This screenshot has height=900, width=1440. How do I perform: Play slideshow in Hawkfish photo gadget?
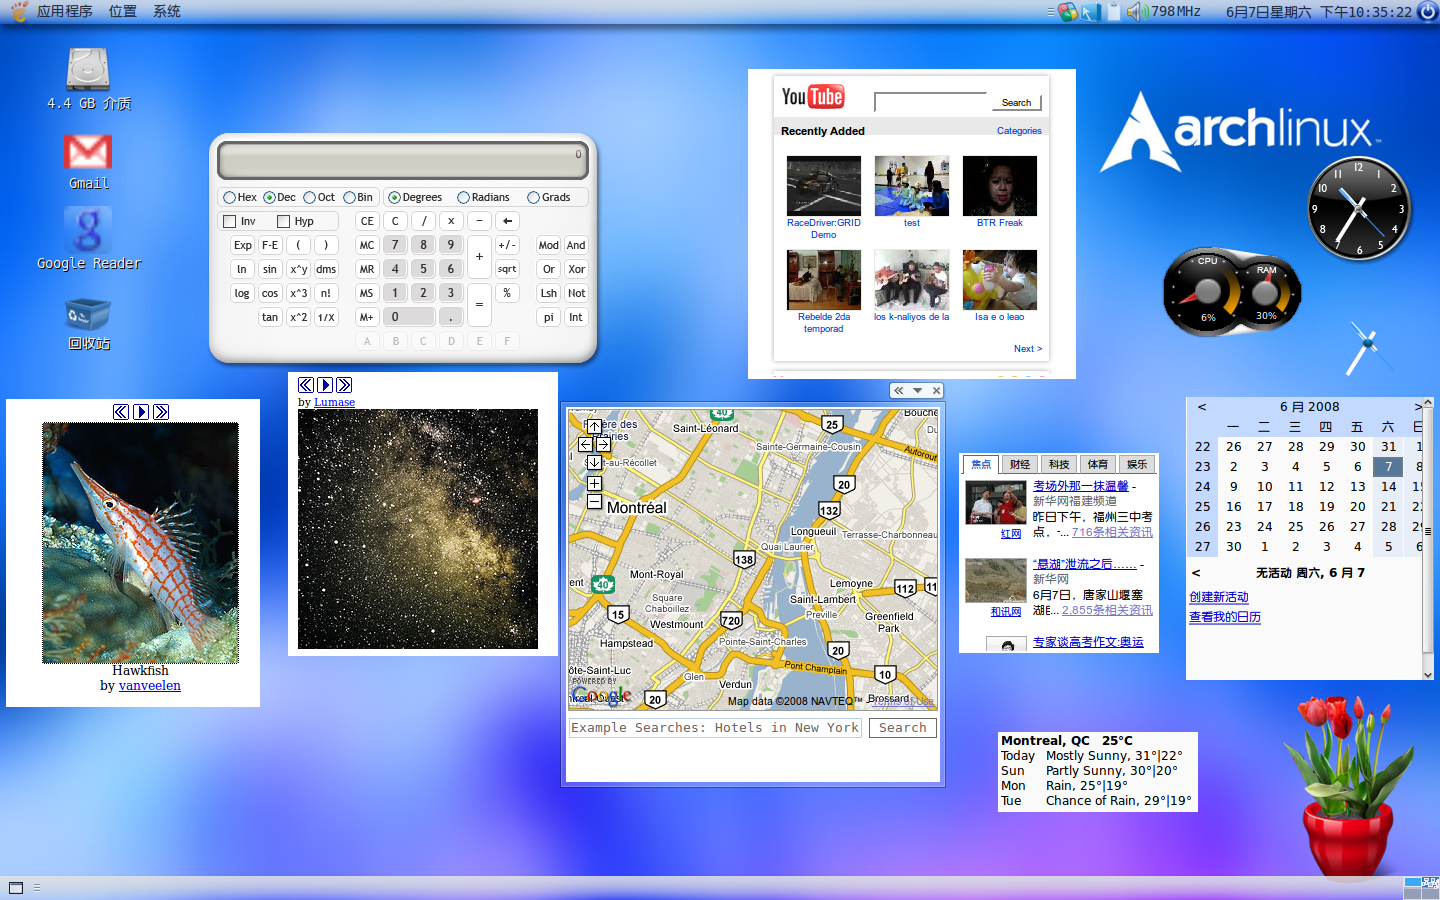click(x=141, y=412)
